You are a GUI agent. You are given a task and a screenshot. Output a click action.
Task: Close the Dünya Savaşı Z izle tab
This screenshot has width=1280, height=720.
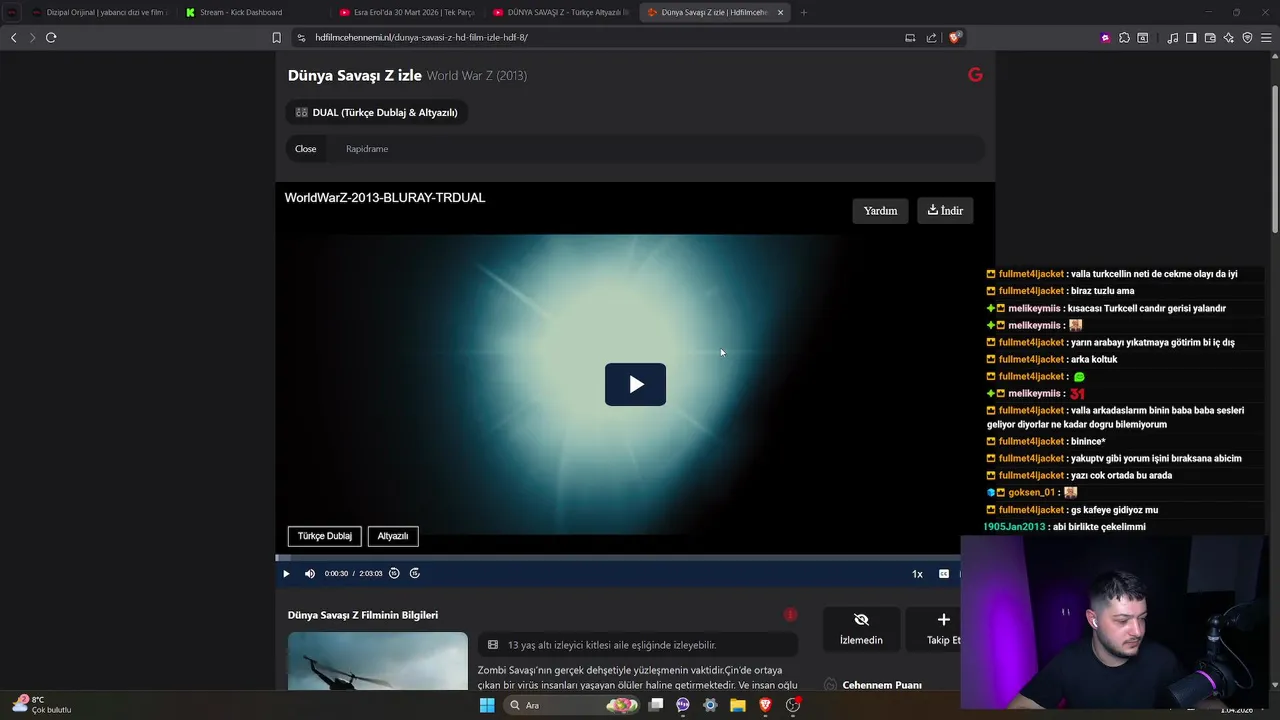[780, 12]
